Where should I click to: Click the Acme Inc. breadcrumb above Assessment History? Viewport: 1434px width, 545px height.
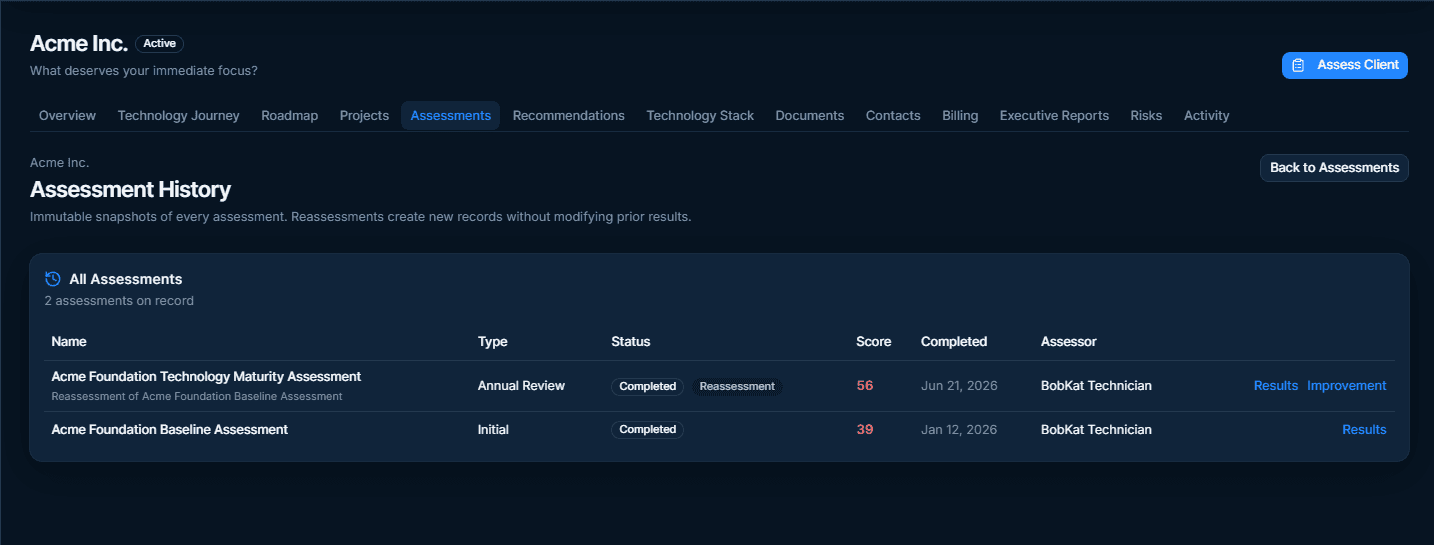pyautogui.click(x=60, y=162)
